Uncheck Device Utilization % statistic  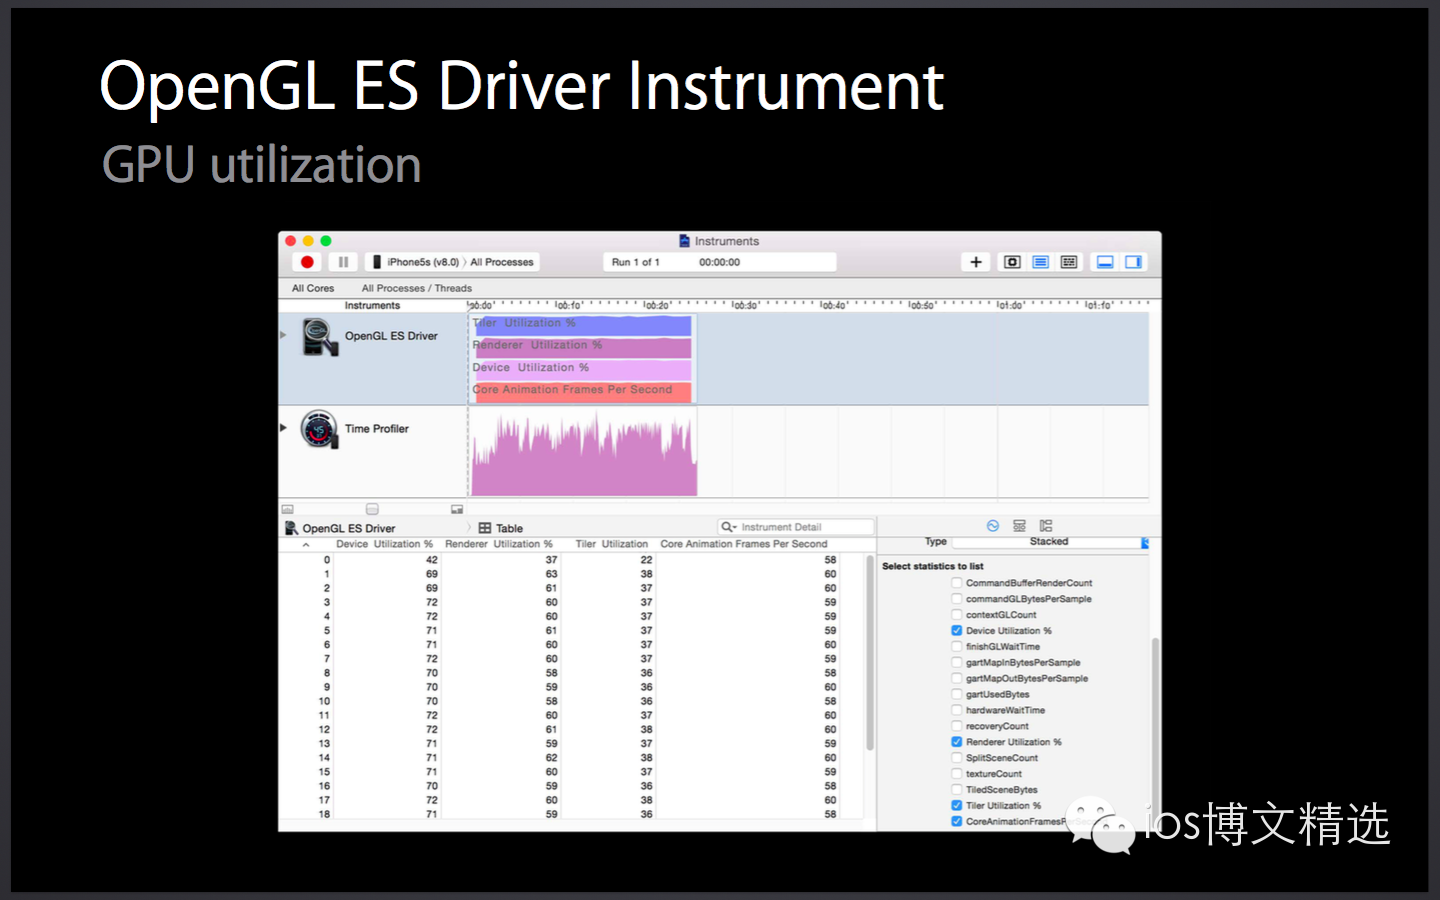(957, 631)
